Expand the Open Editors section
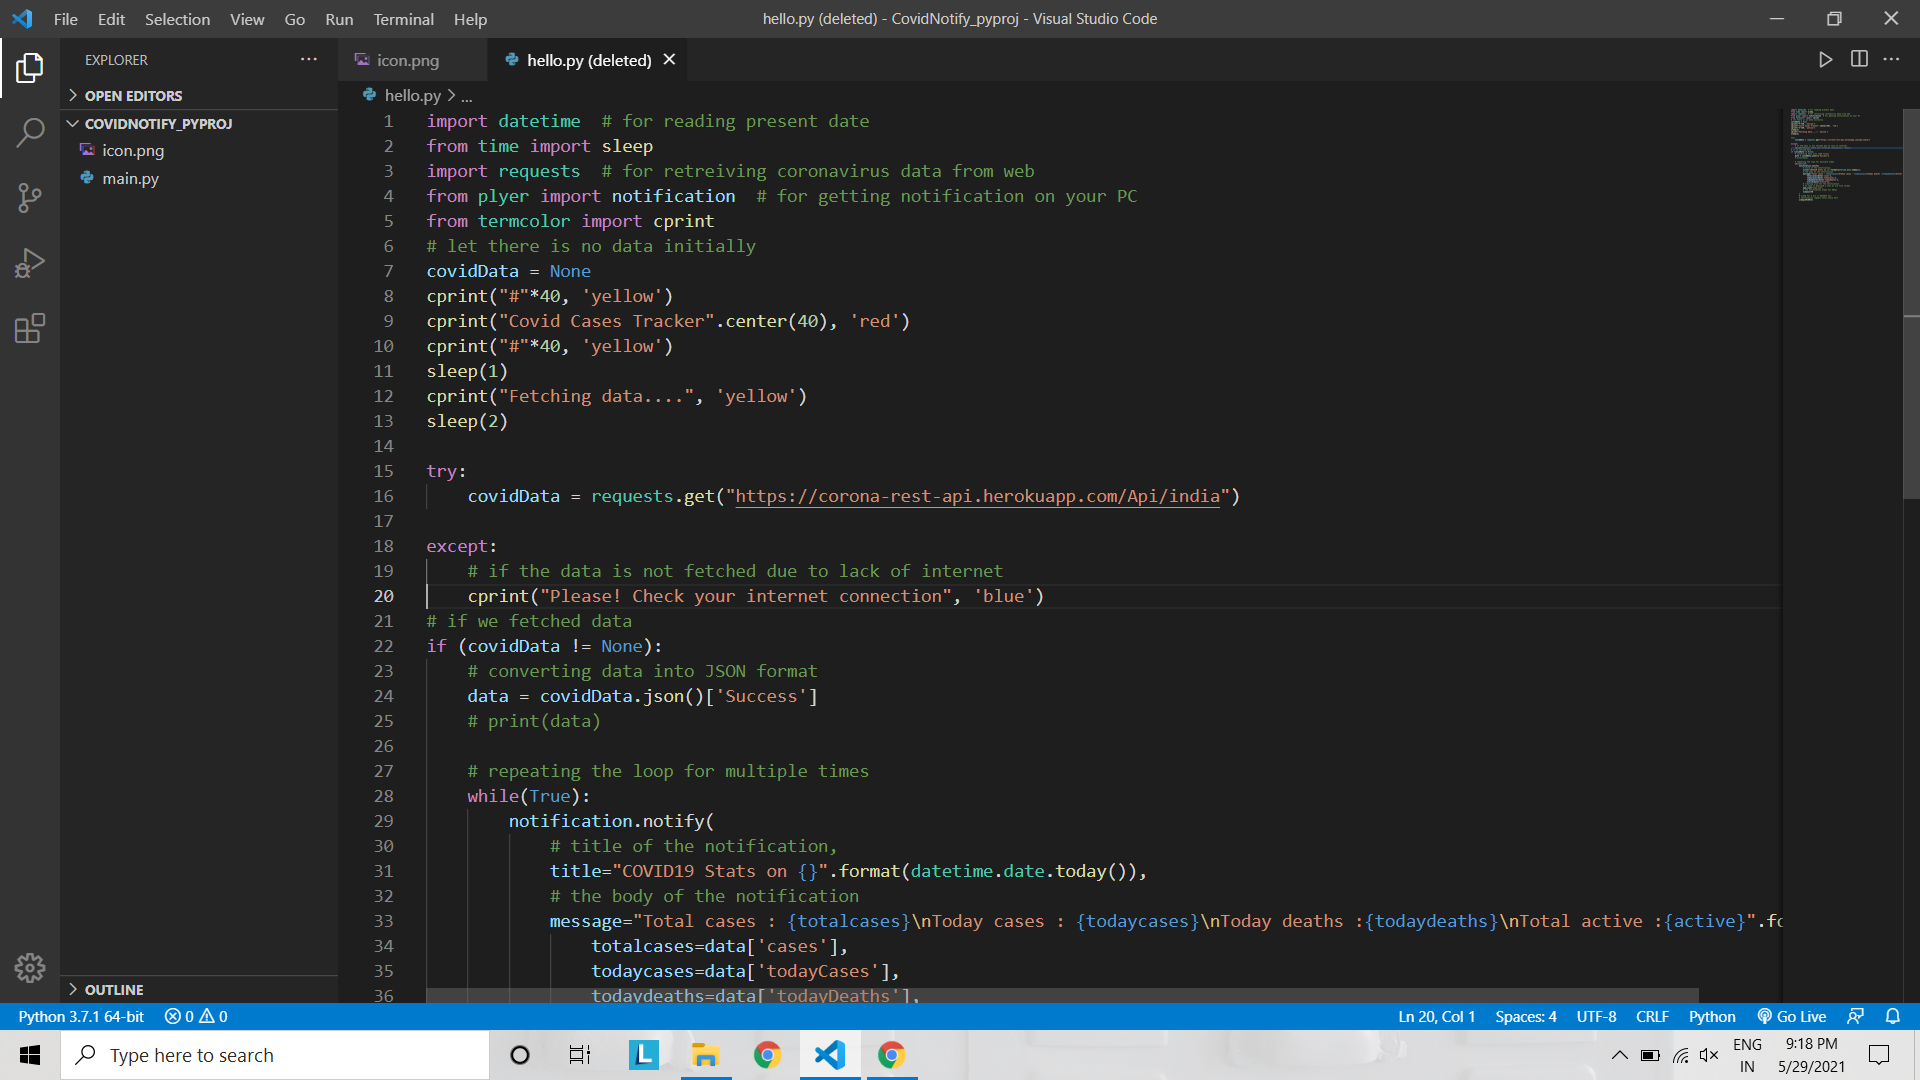This screenshot has width=1920, height=1080. pos(133,96)
